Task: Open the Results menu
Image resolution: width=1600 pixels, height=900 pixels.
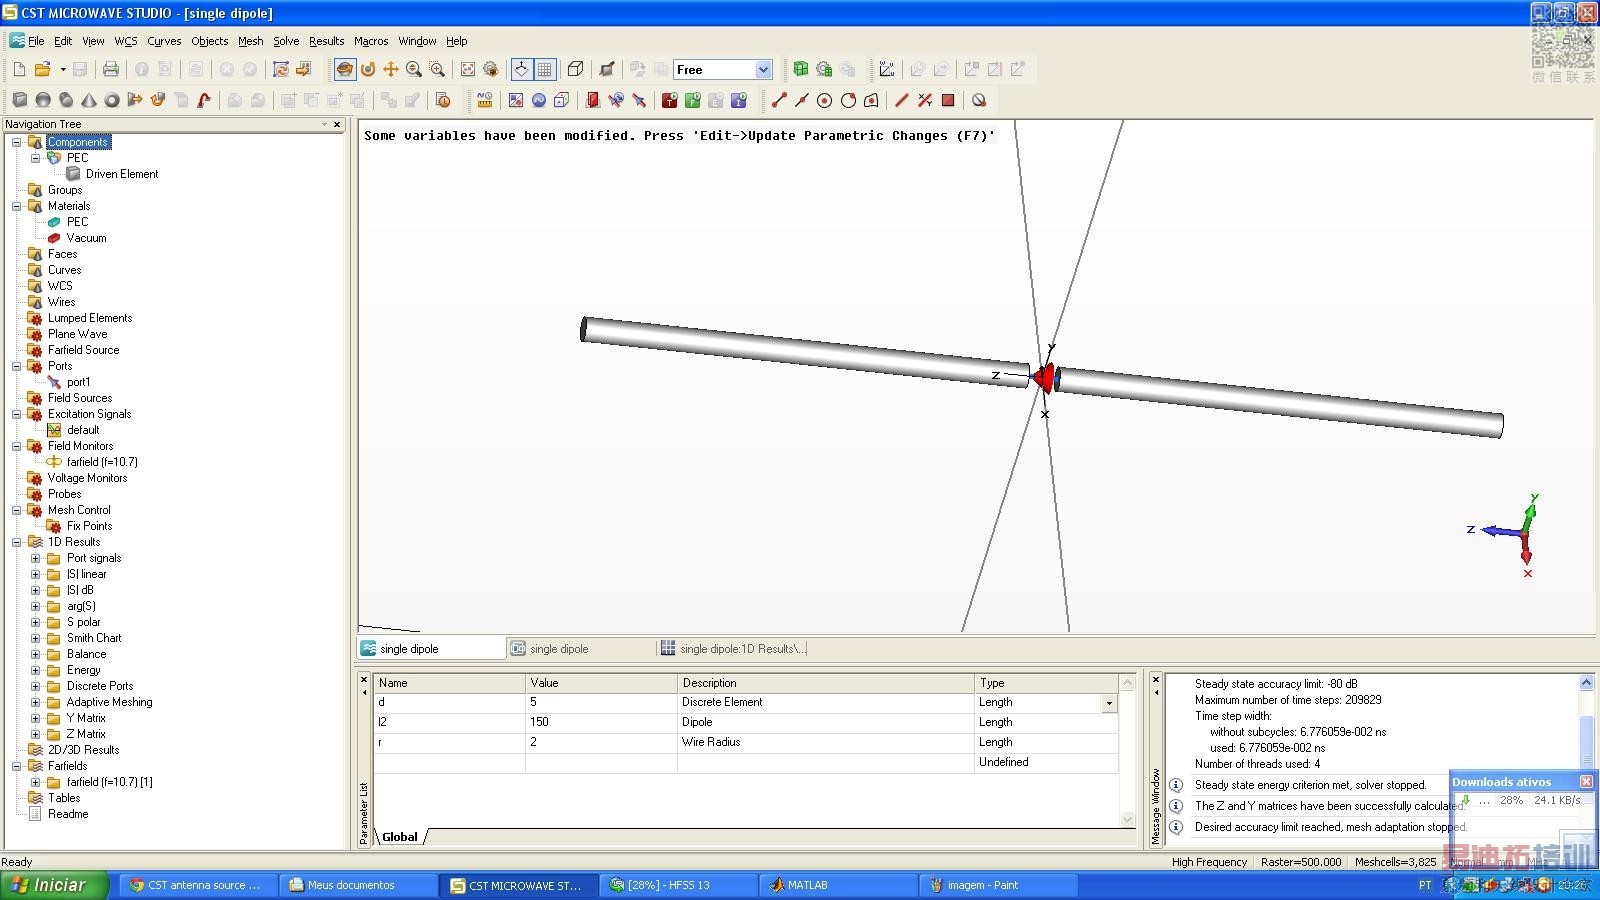Action: (x=326, y=41)
